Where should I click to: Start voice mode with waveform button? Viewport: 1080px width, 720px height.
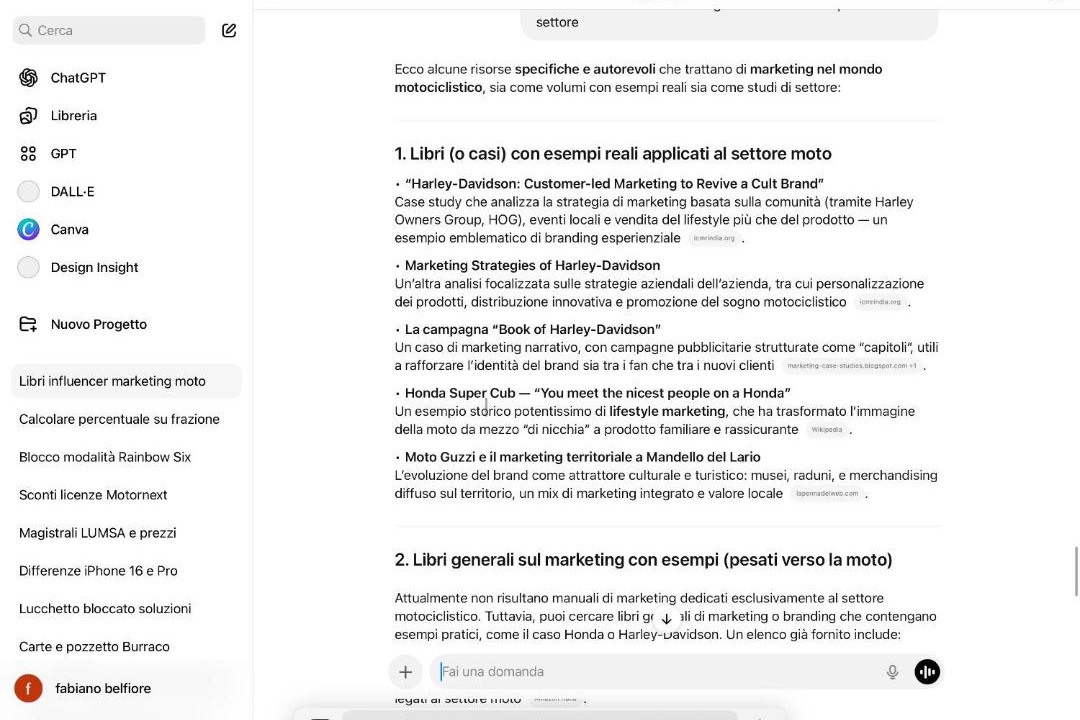point(927,672)
